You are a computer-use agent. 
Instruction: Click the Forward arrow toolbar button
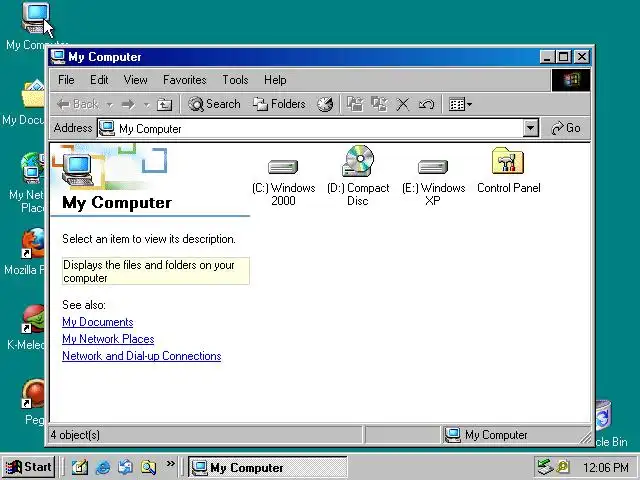point(129,104)
